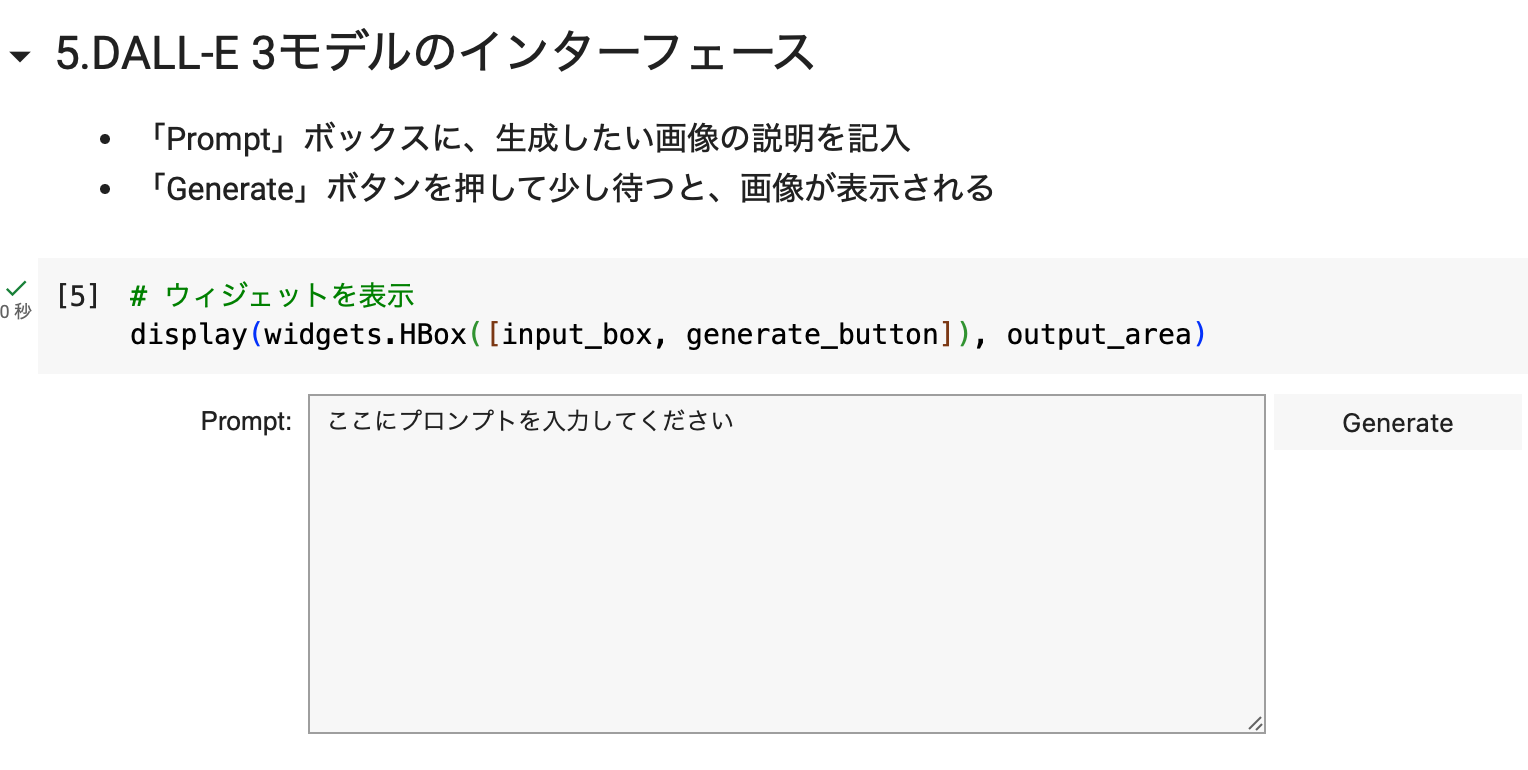Click 「Generate」 in the second bullet
This screenshot has height=770, width=1528.
click(231, 188)
